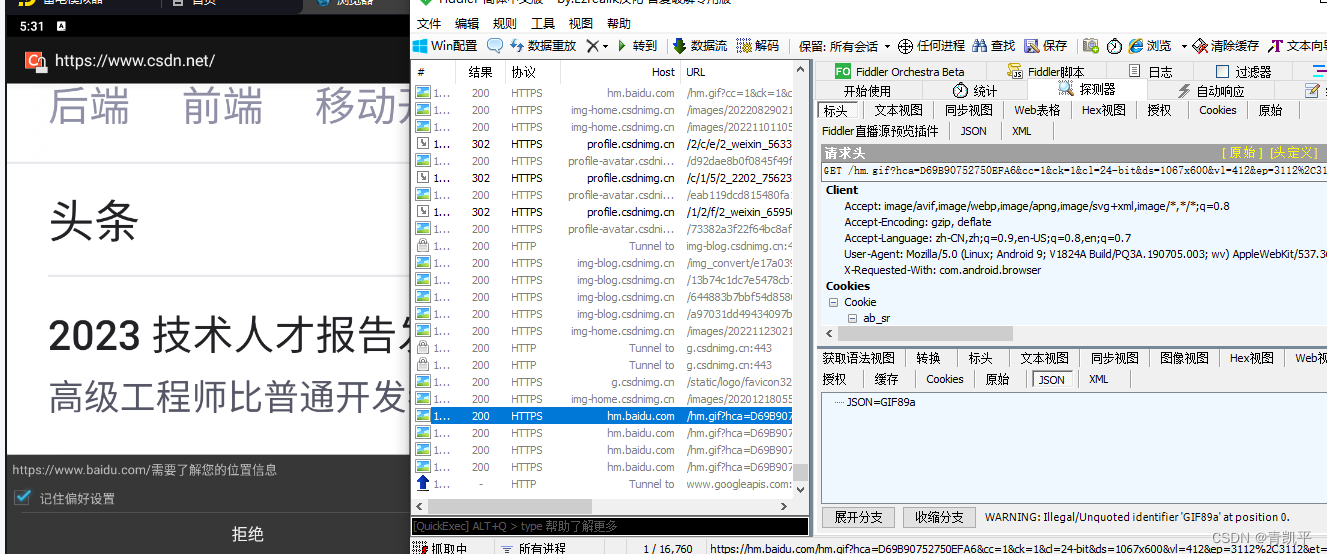Click the timer clock icon in Fiddler toolbar

click(x=1114, y=46)
